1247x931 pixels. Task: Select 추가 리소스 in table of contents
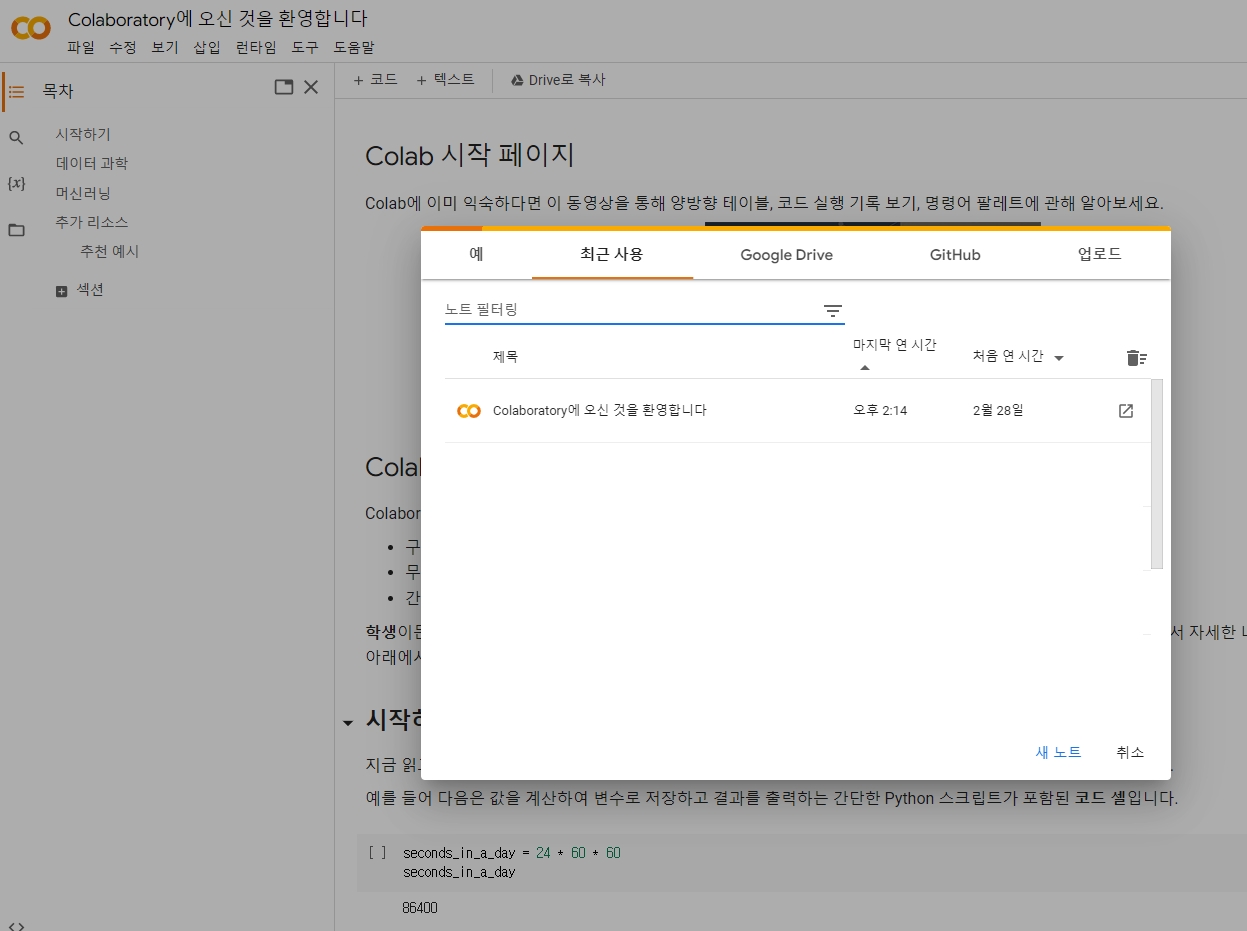click(x=92, y=222)
